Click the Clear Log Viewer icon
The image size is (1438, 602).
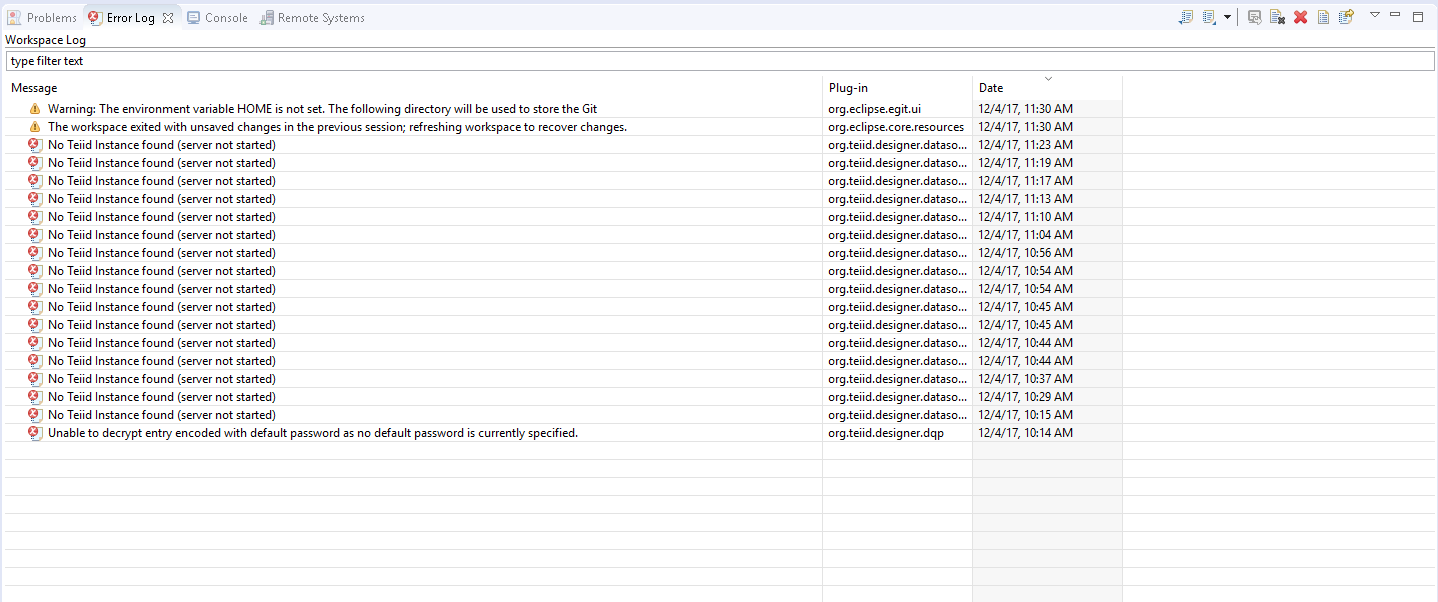click(x=1277, y=17)
